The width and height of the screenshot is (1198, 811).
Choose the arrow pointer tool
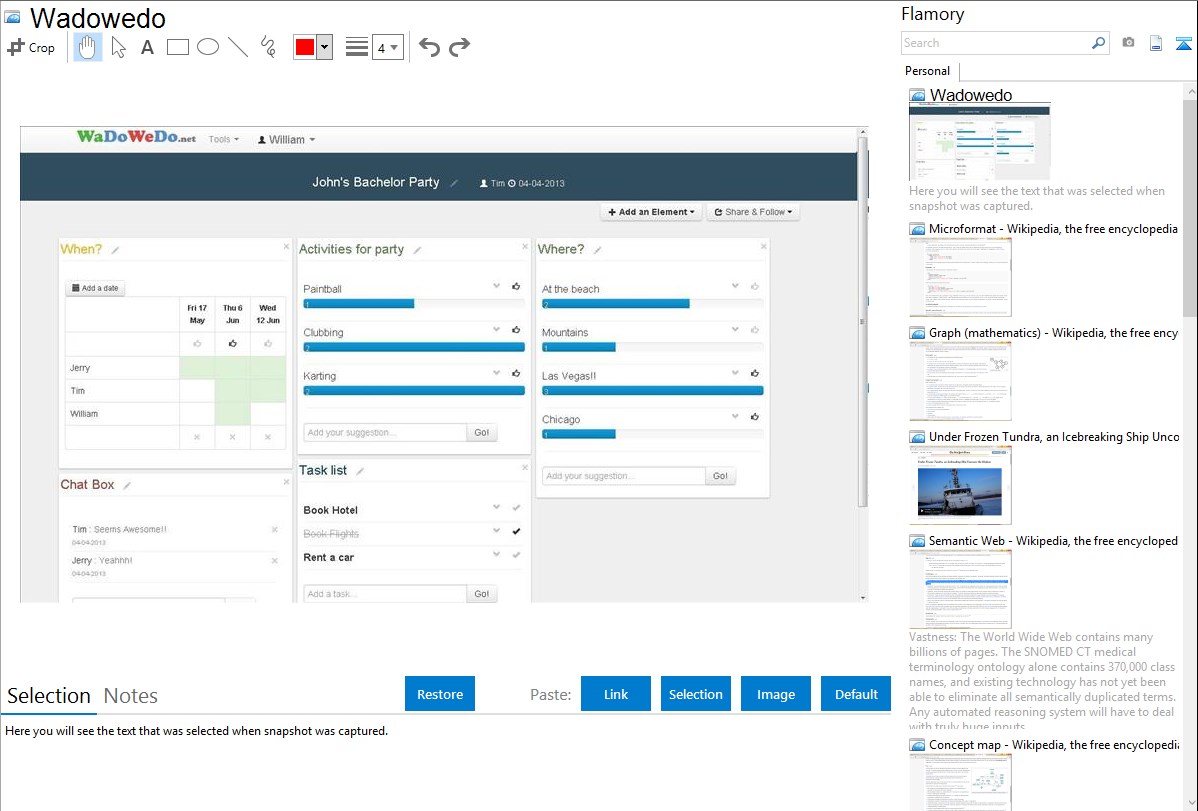(118, 47)
